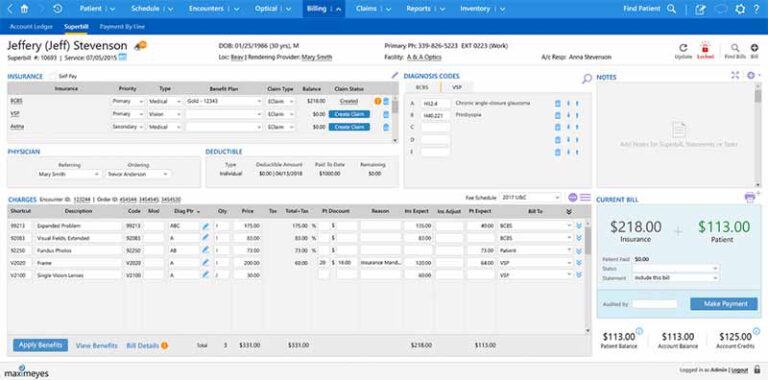Open the A & A Optics facility link

click(x=424, y=57)
